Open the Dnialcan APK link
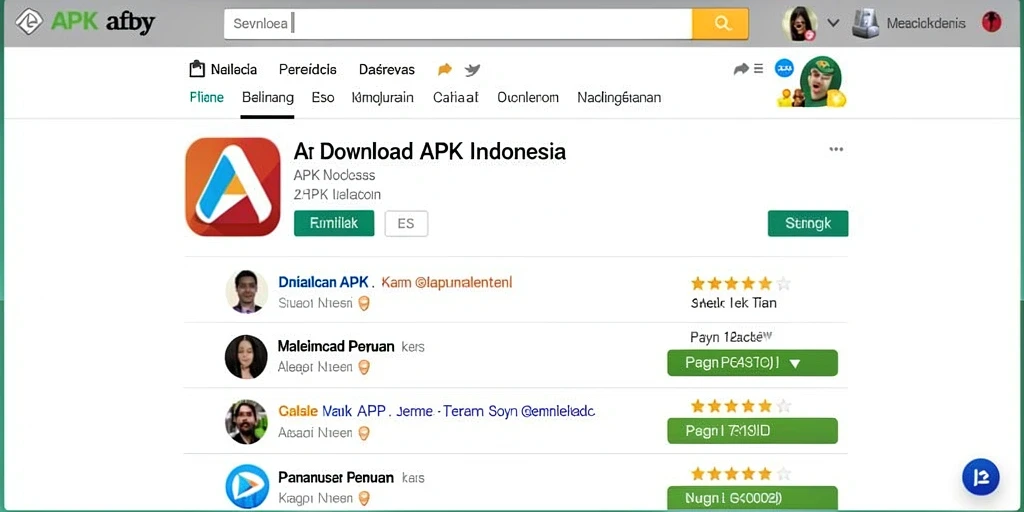The image size is (1024, 512). point(325,282)
